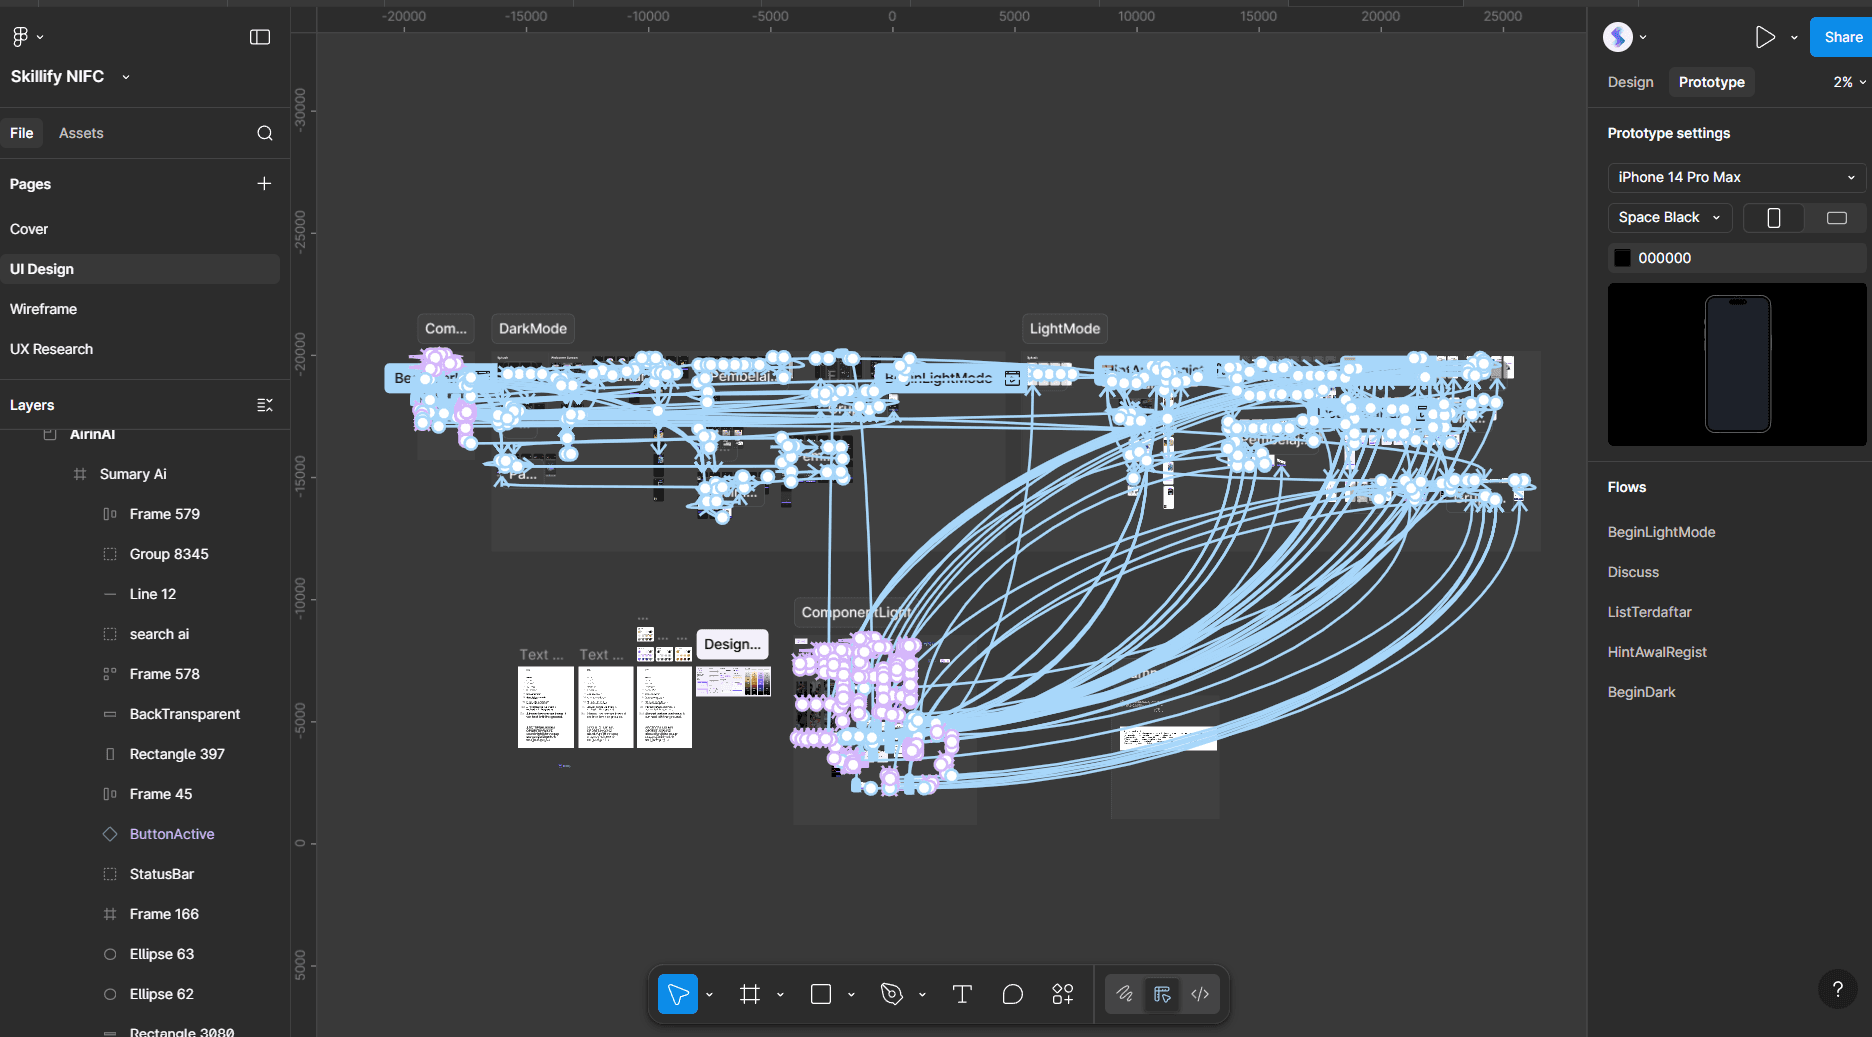Select the UI Design page

140,269
